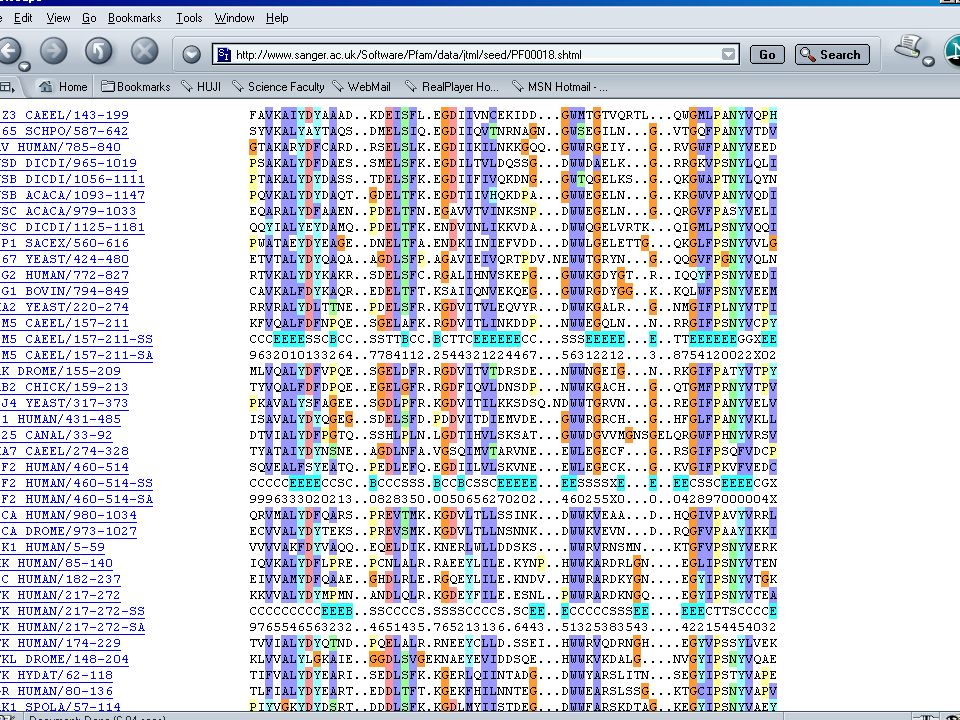Open the BOVIN/794-849 link
Viewport: 960px width, 720px height.
(65, 291)
